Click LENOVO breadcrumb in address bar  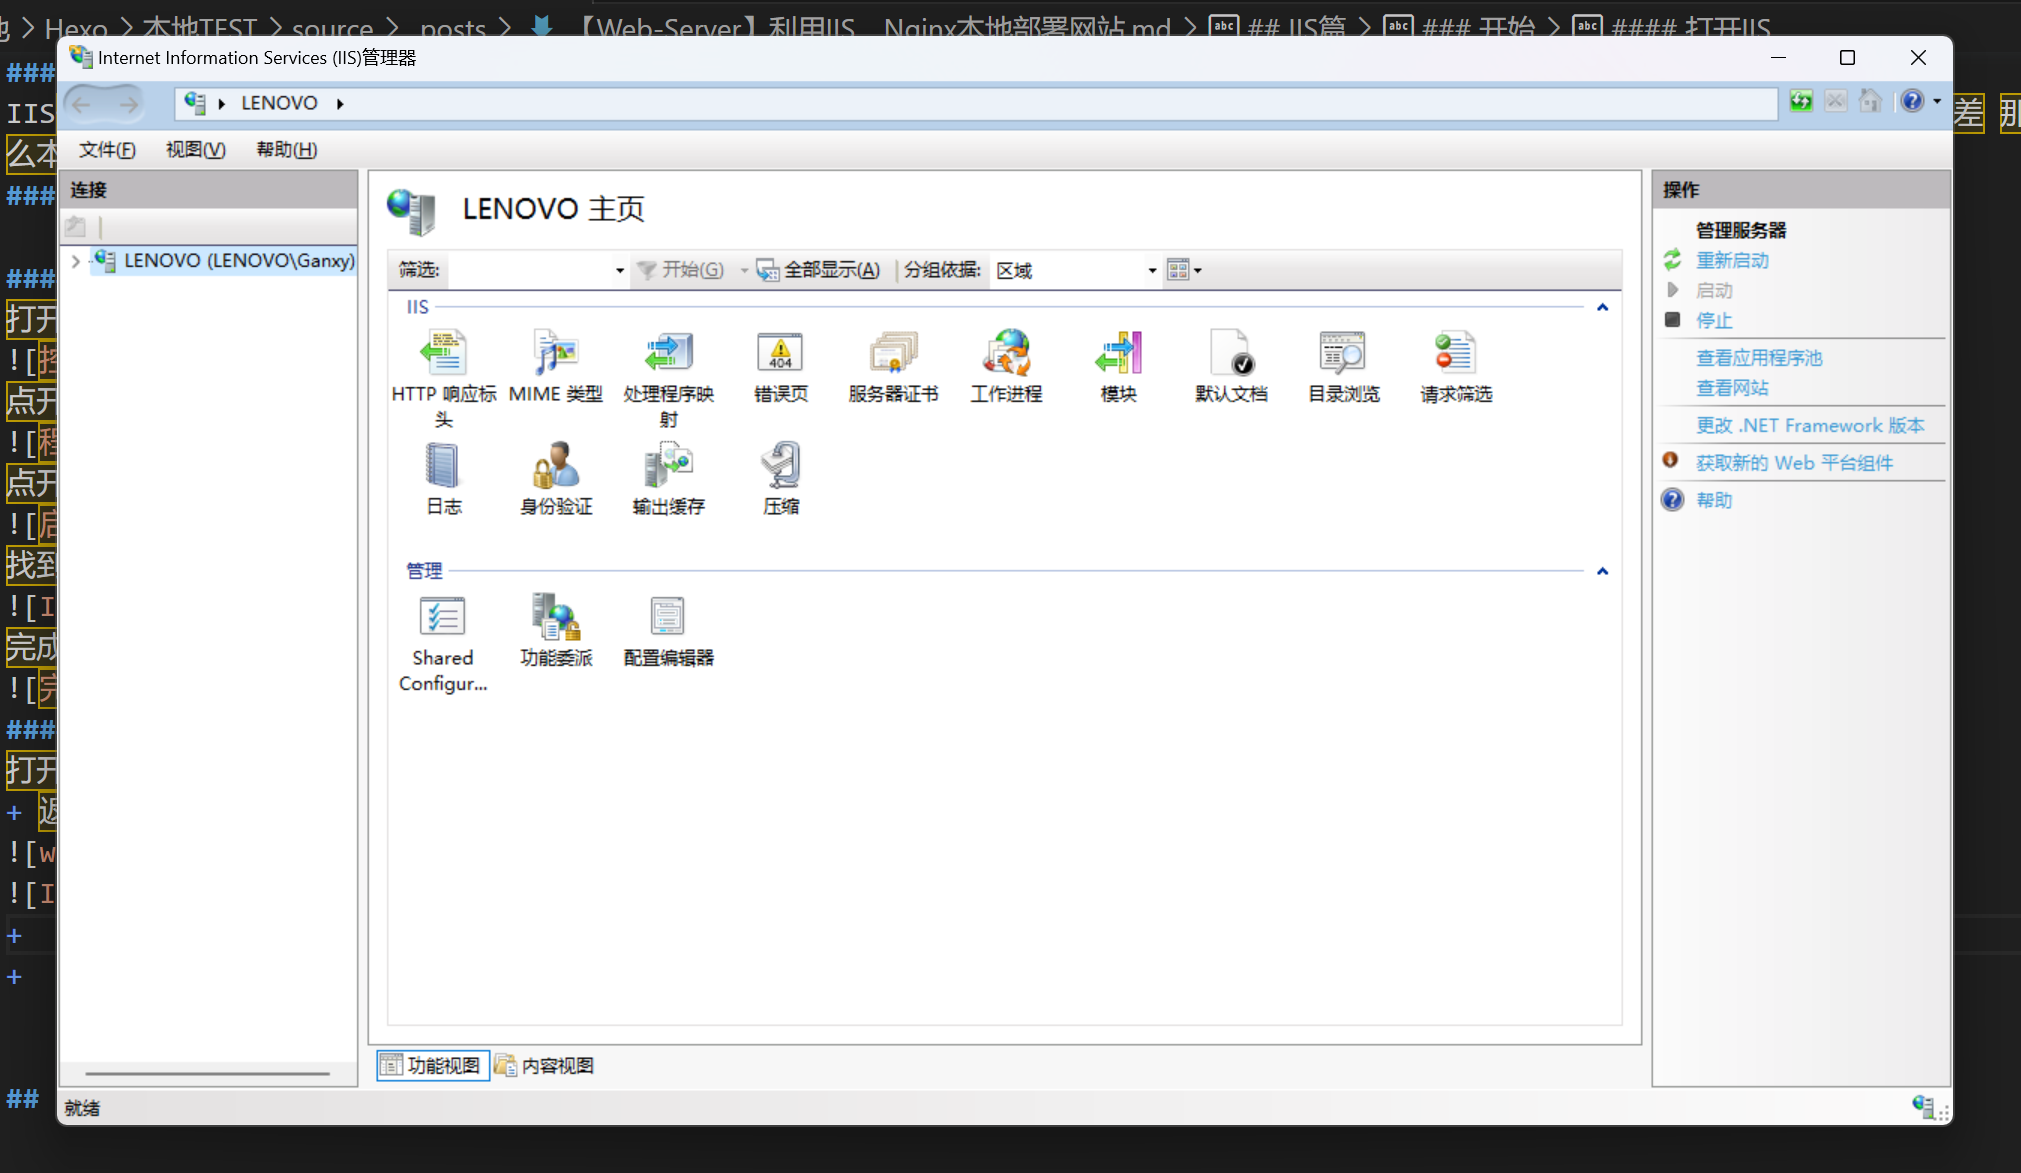coord(279,104)
